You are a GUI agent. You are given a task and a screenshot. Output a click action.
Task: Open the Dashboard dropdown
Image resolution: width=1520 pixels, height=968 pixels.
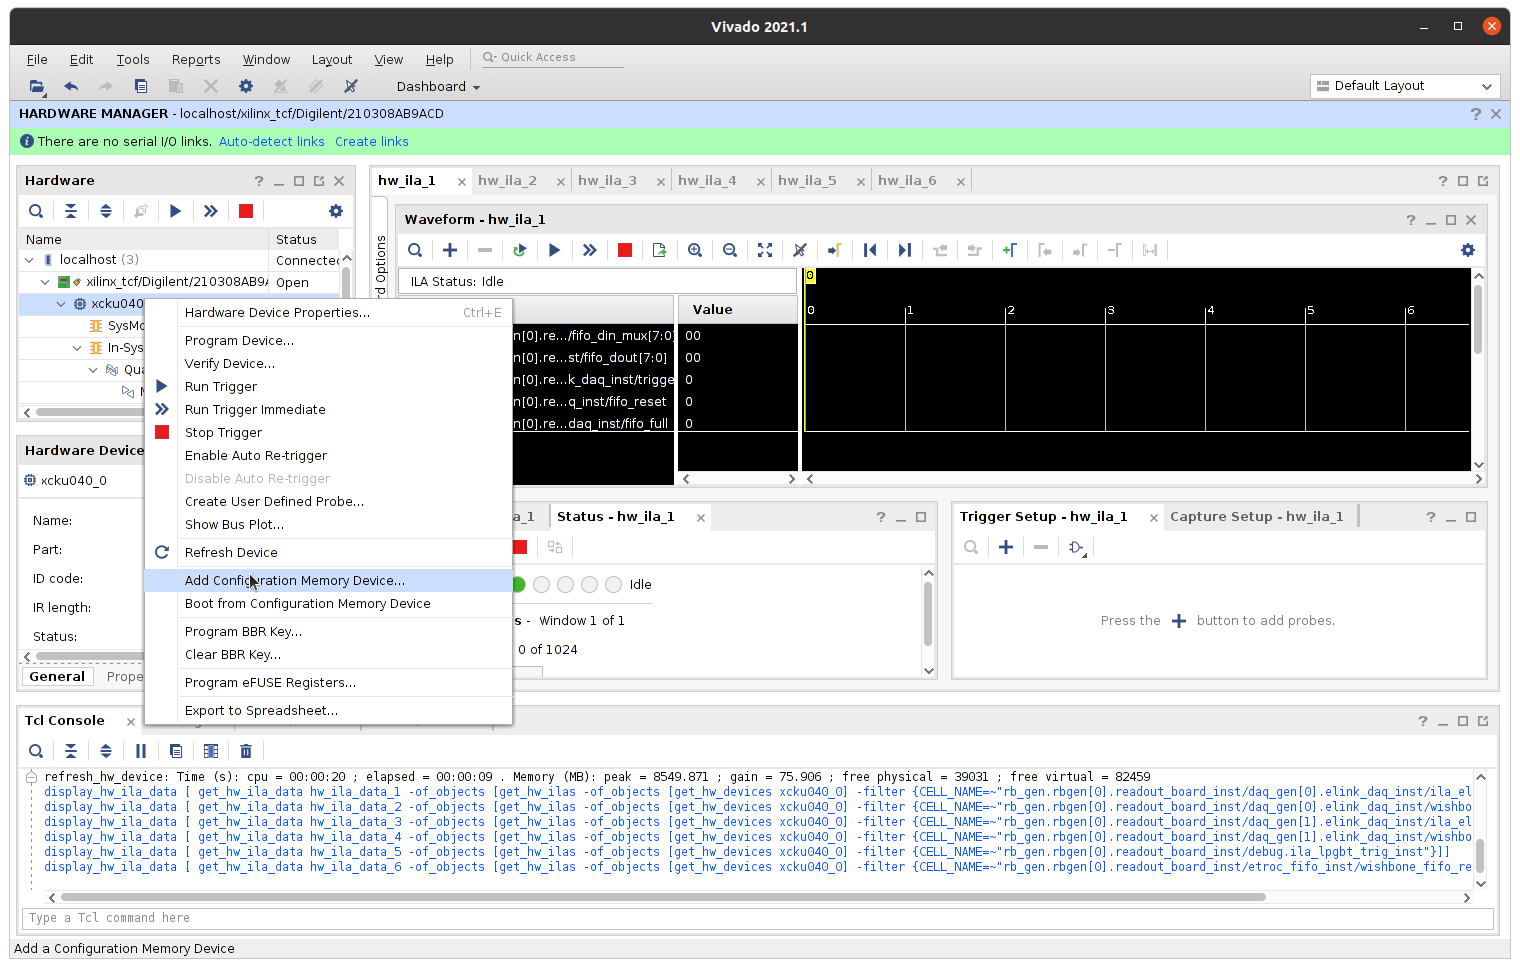[x=438, y=87]
